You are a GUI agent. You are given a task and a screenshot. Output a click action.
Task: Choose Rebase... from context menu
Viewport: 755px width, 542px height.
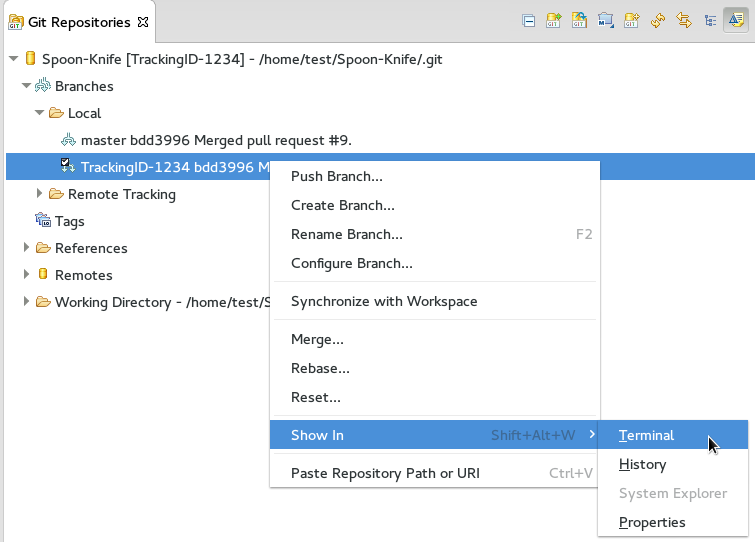tap(435, 368)
